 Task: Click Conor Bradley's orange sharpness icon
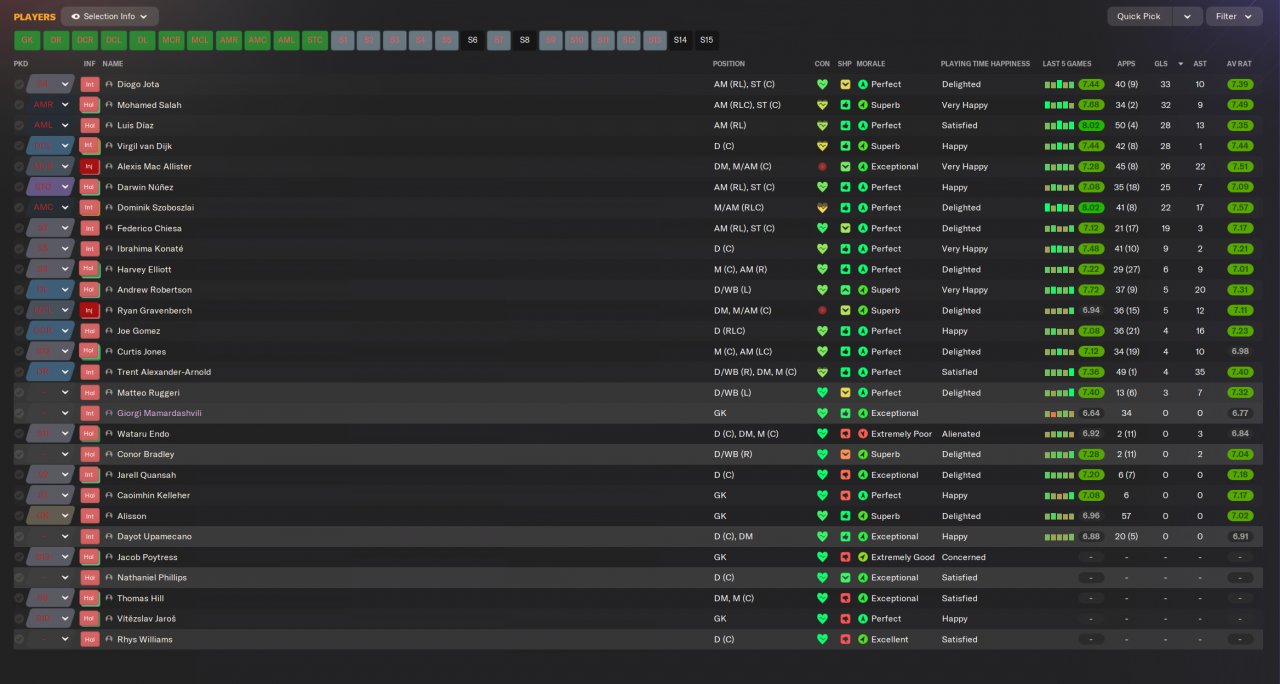pyautogui.click(x=845, y=454)
